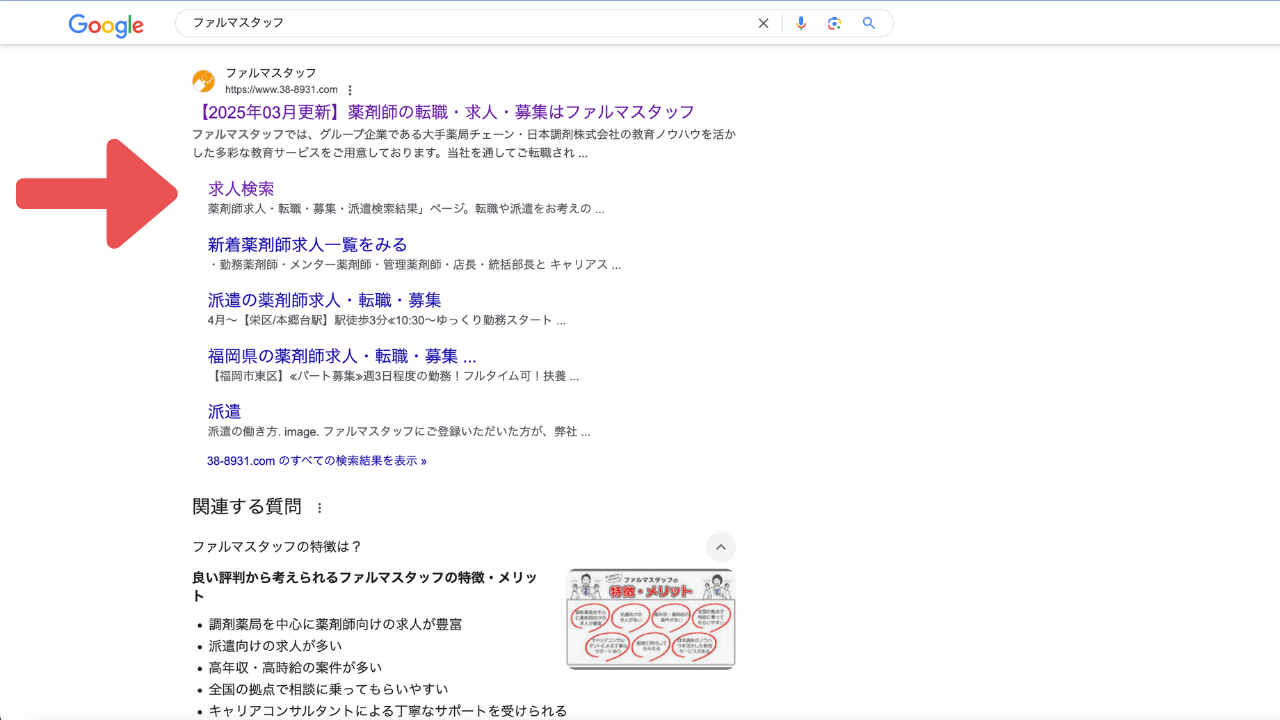Click 良い評判から考えられる answer heading
This screenshot has width=1280, height=720.
[x=365, y=587]
